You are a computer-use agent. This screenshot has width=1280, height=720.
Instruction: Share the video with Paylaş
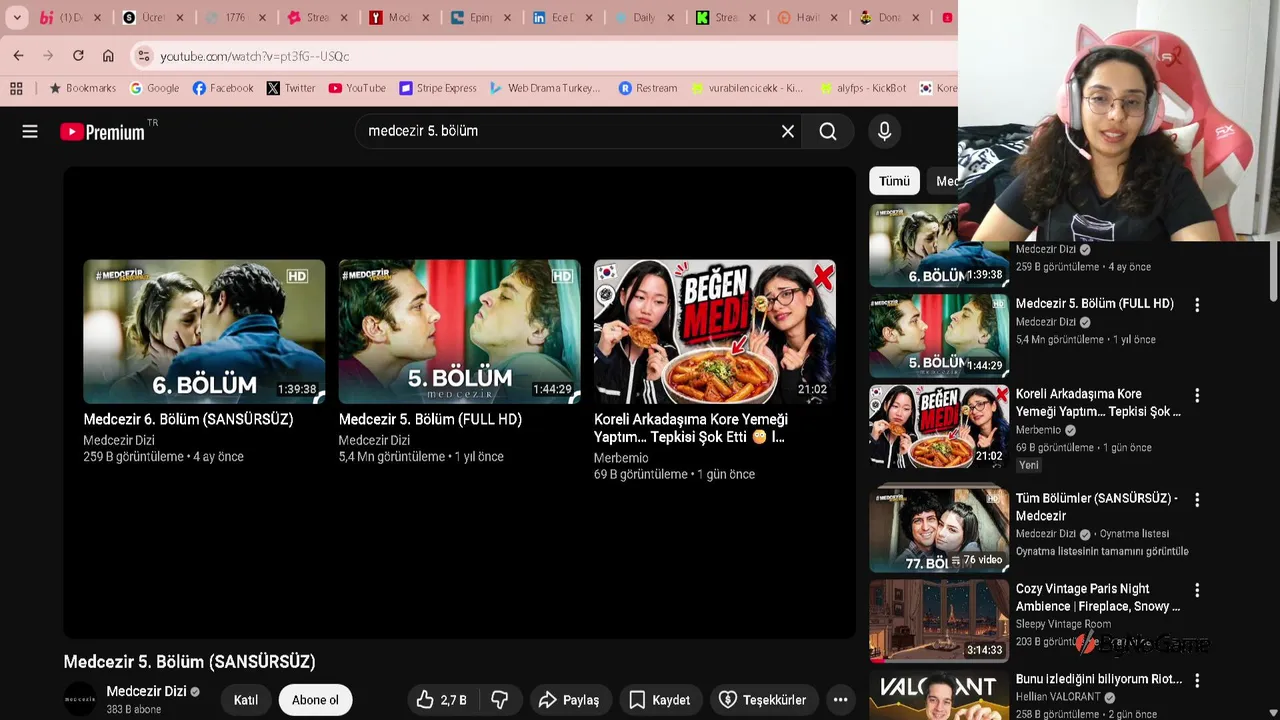coord(568,700)
